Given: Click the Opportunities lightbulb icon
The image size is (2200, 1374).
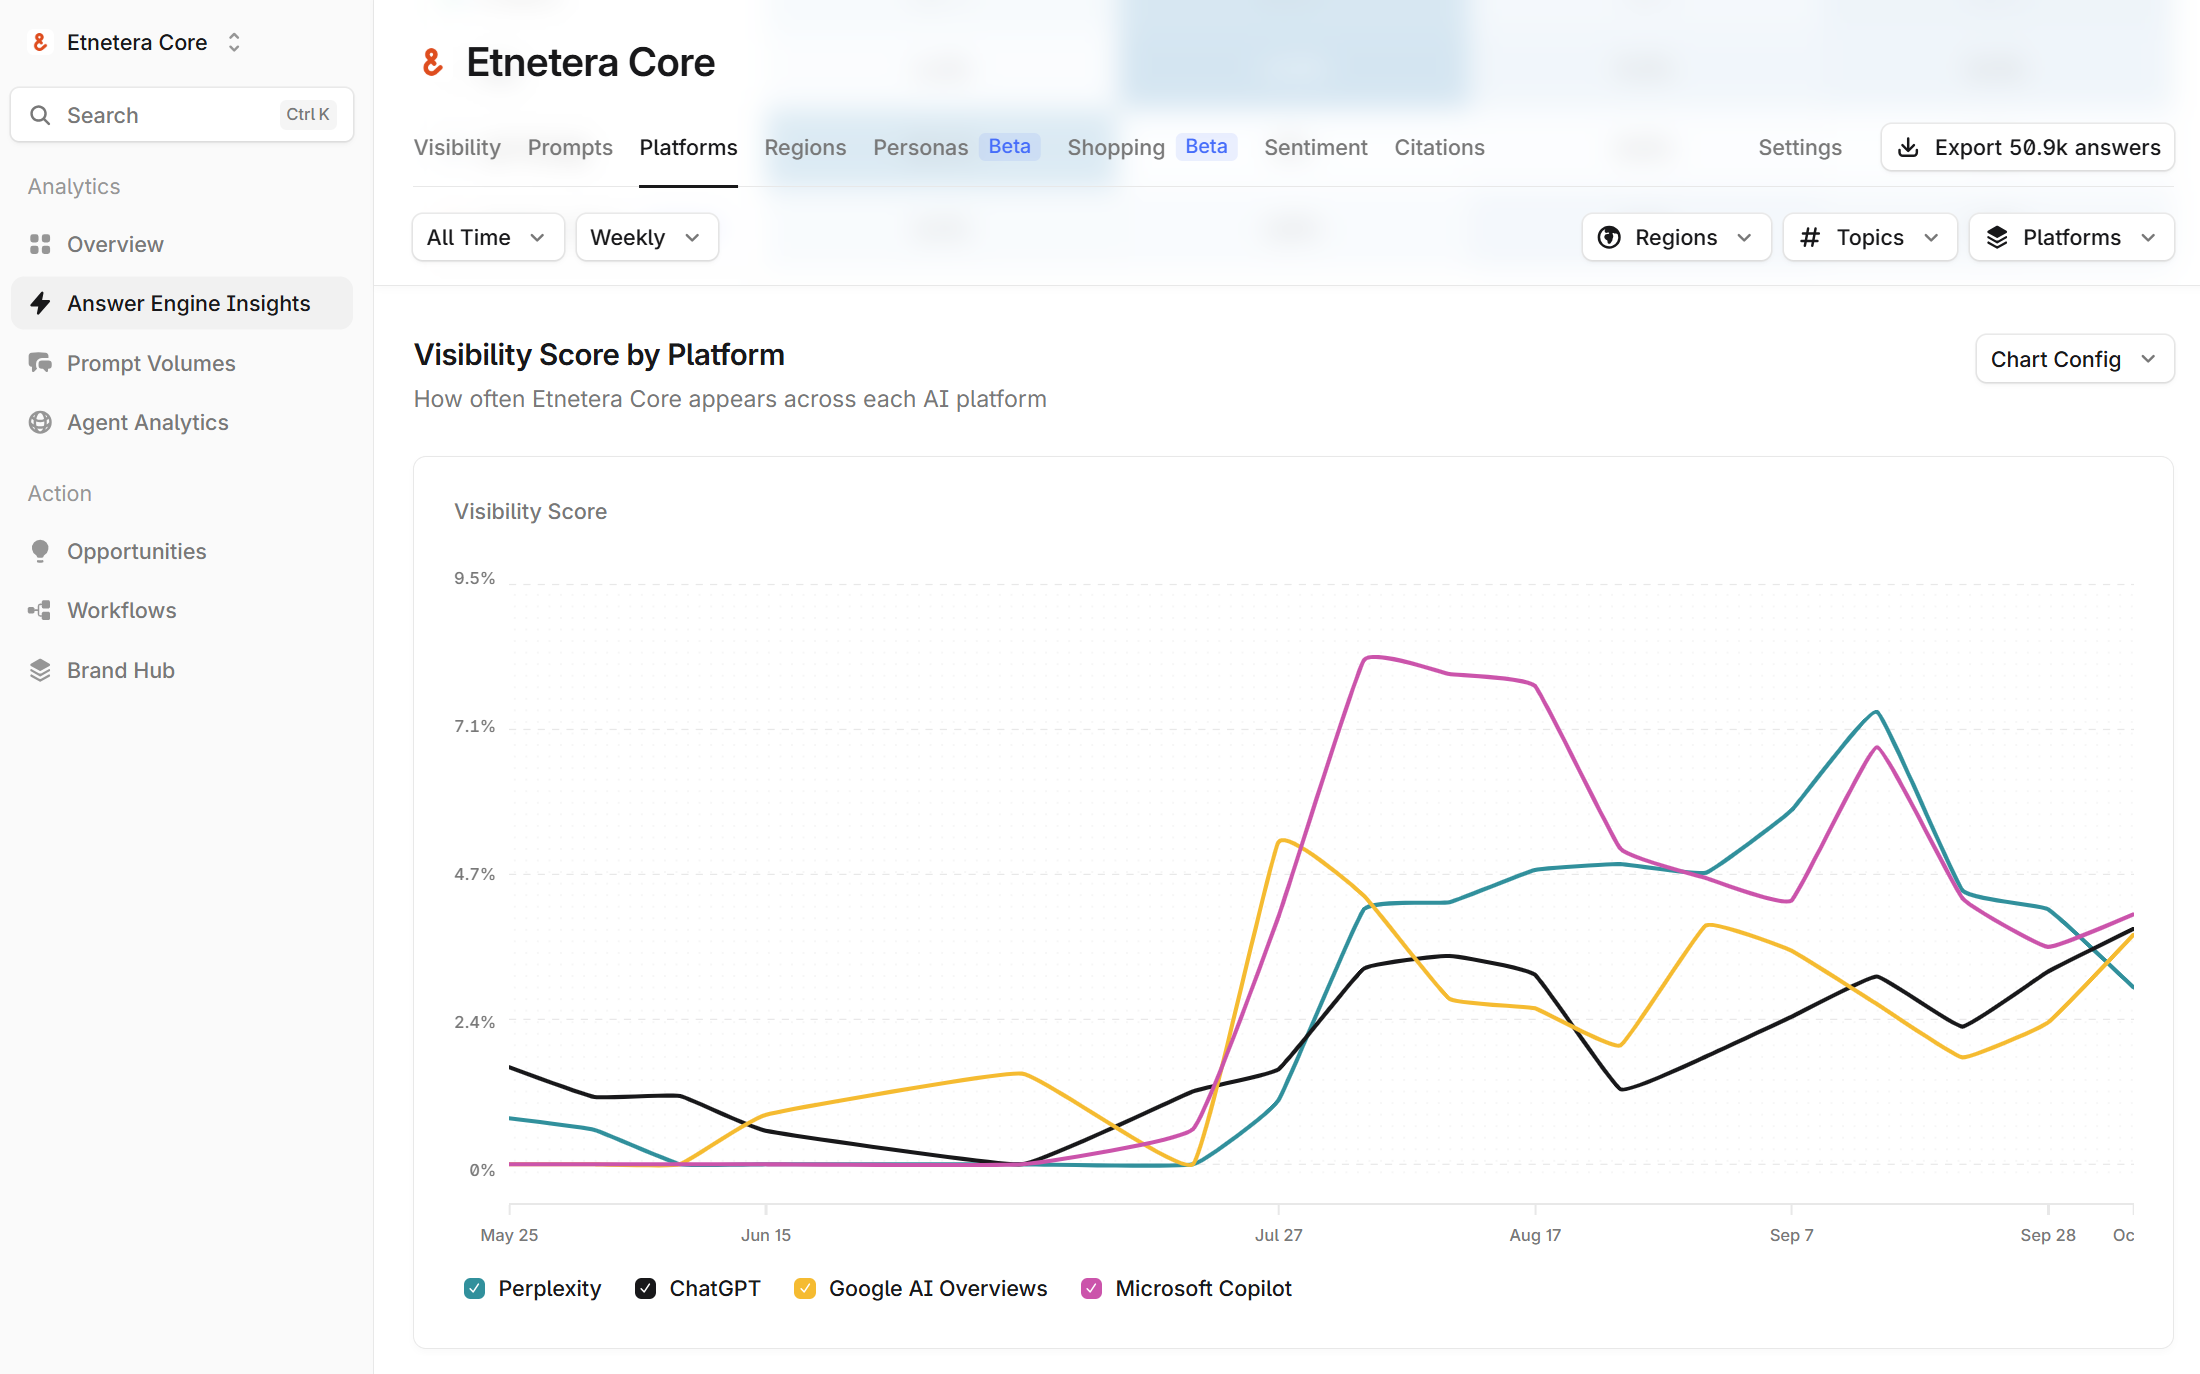Looking at the screenshot, I should point(40,551).
